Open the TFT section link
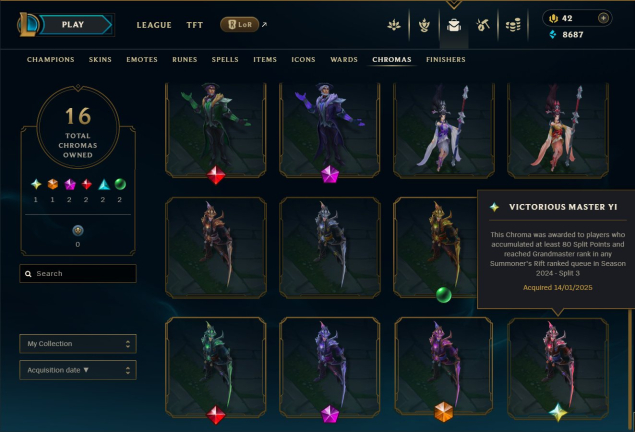The height and width of the screenshot is (432, 635). 194,25
